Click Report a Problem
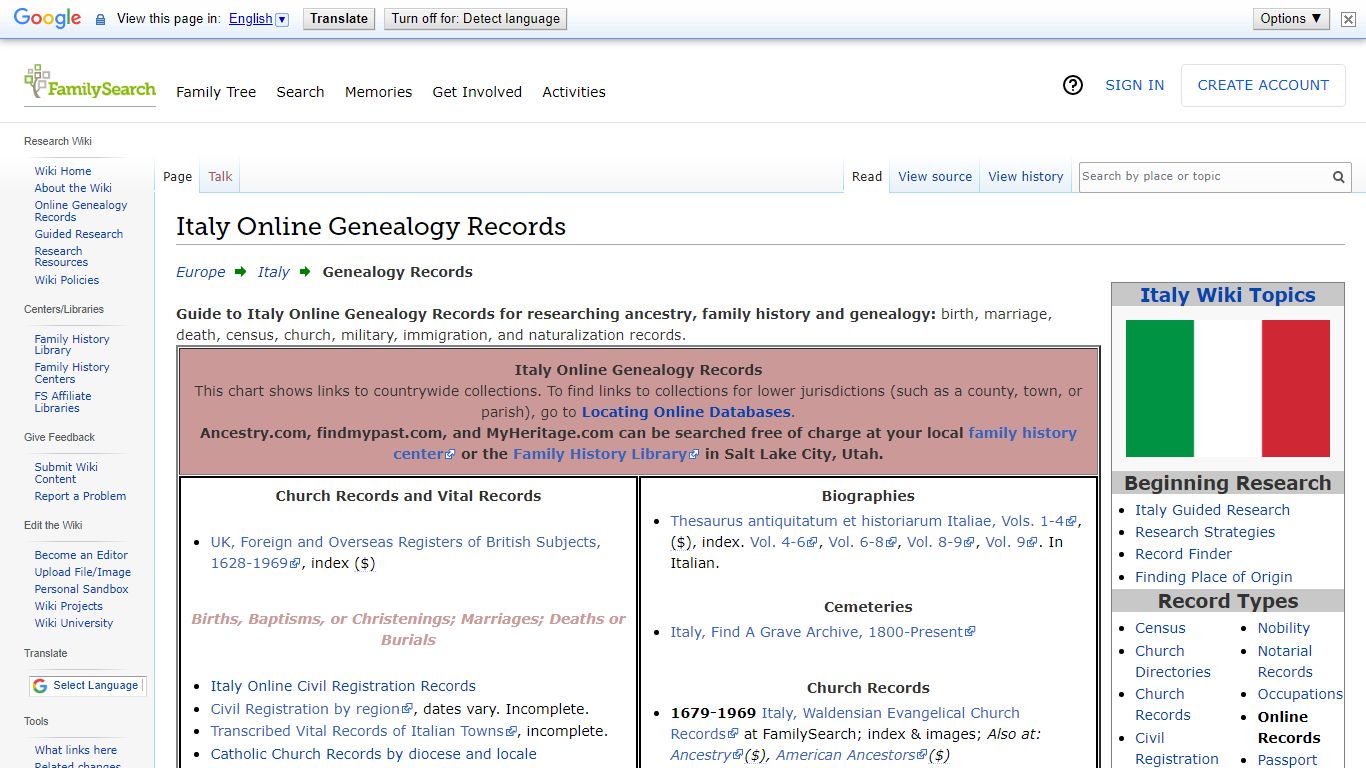The height and width of the screenshot is (768, 1366). pos(80,496)
